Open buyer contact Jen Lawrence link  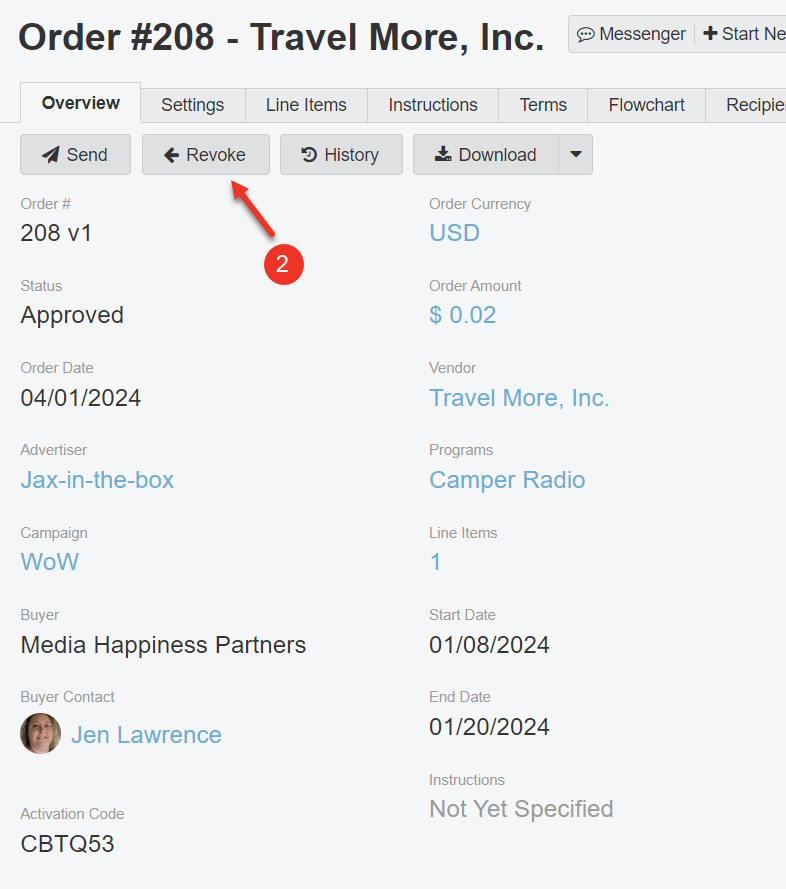(x=146, y=735)
